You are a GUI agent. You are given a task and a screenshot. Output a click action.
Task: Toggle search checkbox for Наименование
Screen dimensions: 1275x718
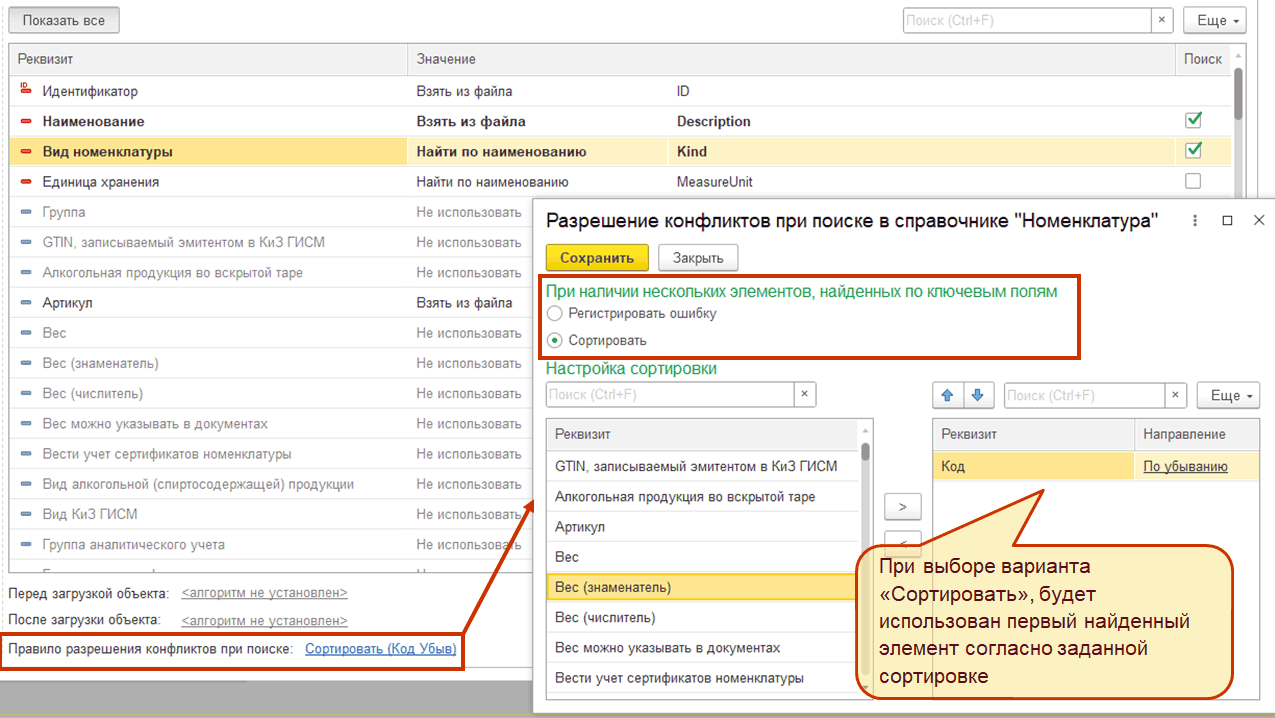pos(1192,120)
